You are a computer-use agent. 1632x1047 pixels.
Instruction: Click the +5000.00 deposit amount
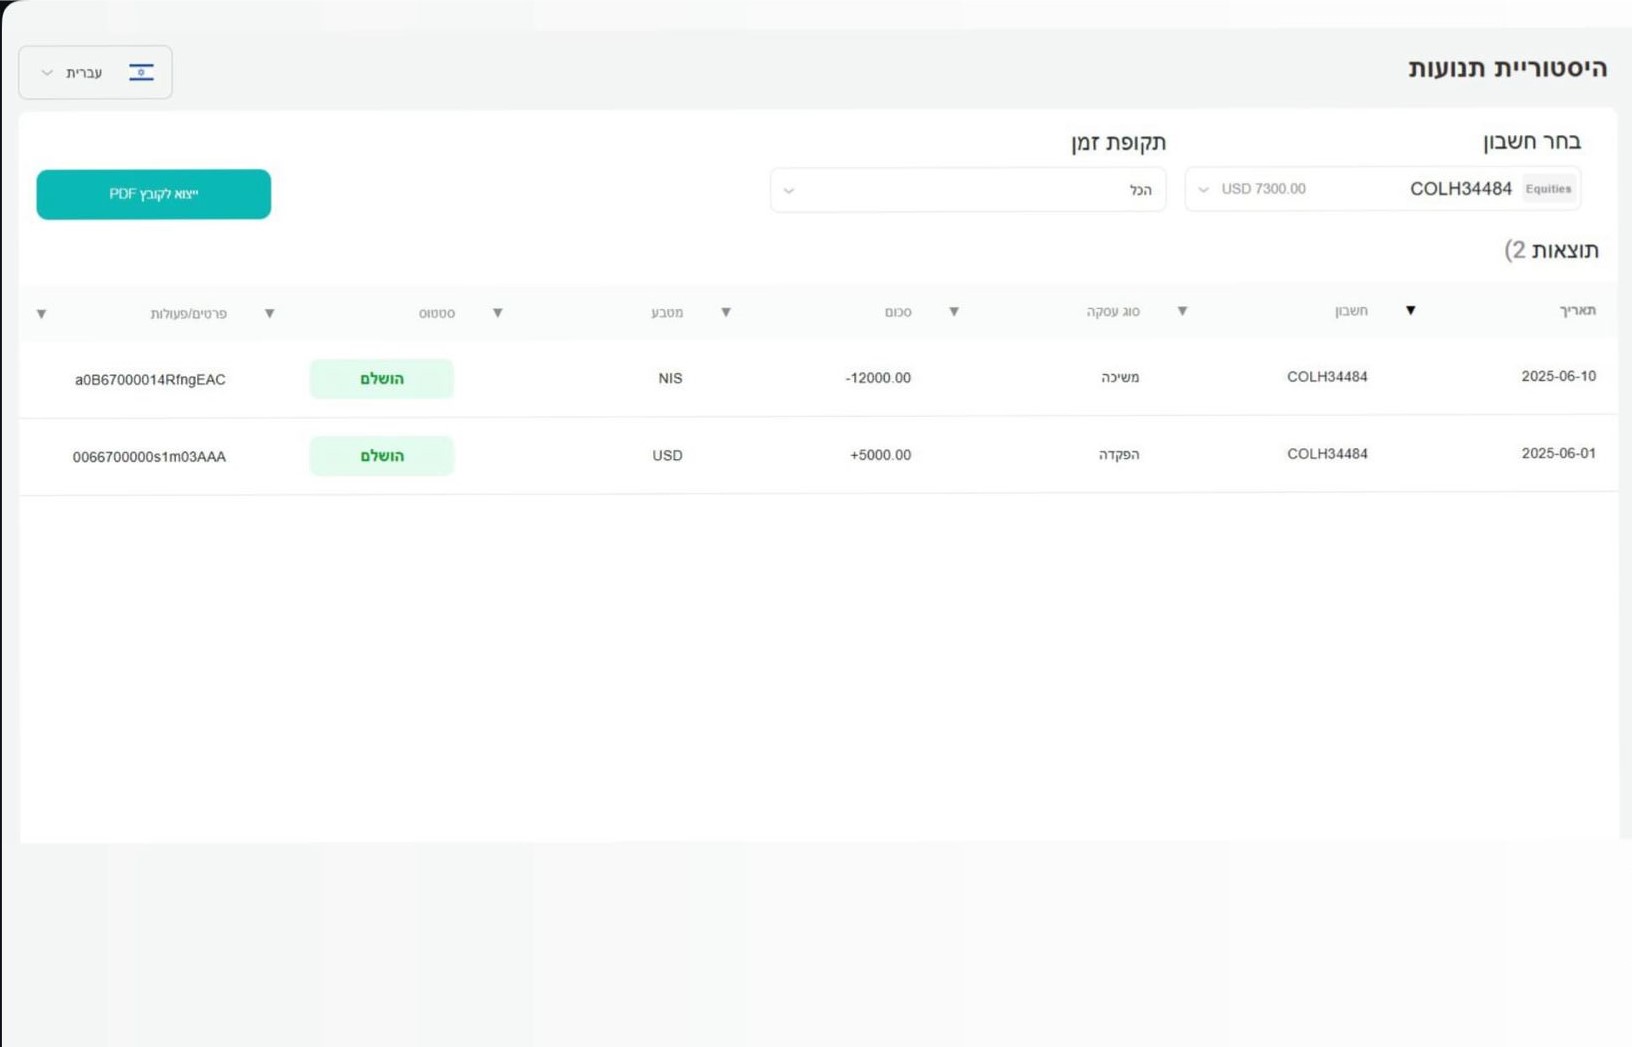880,455
